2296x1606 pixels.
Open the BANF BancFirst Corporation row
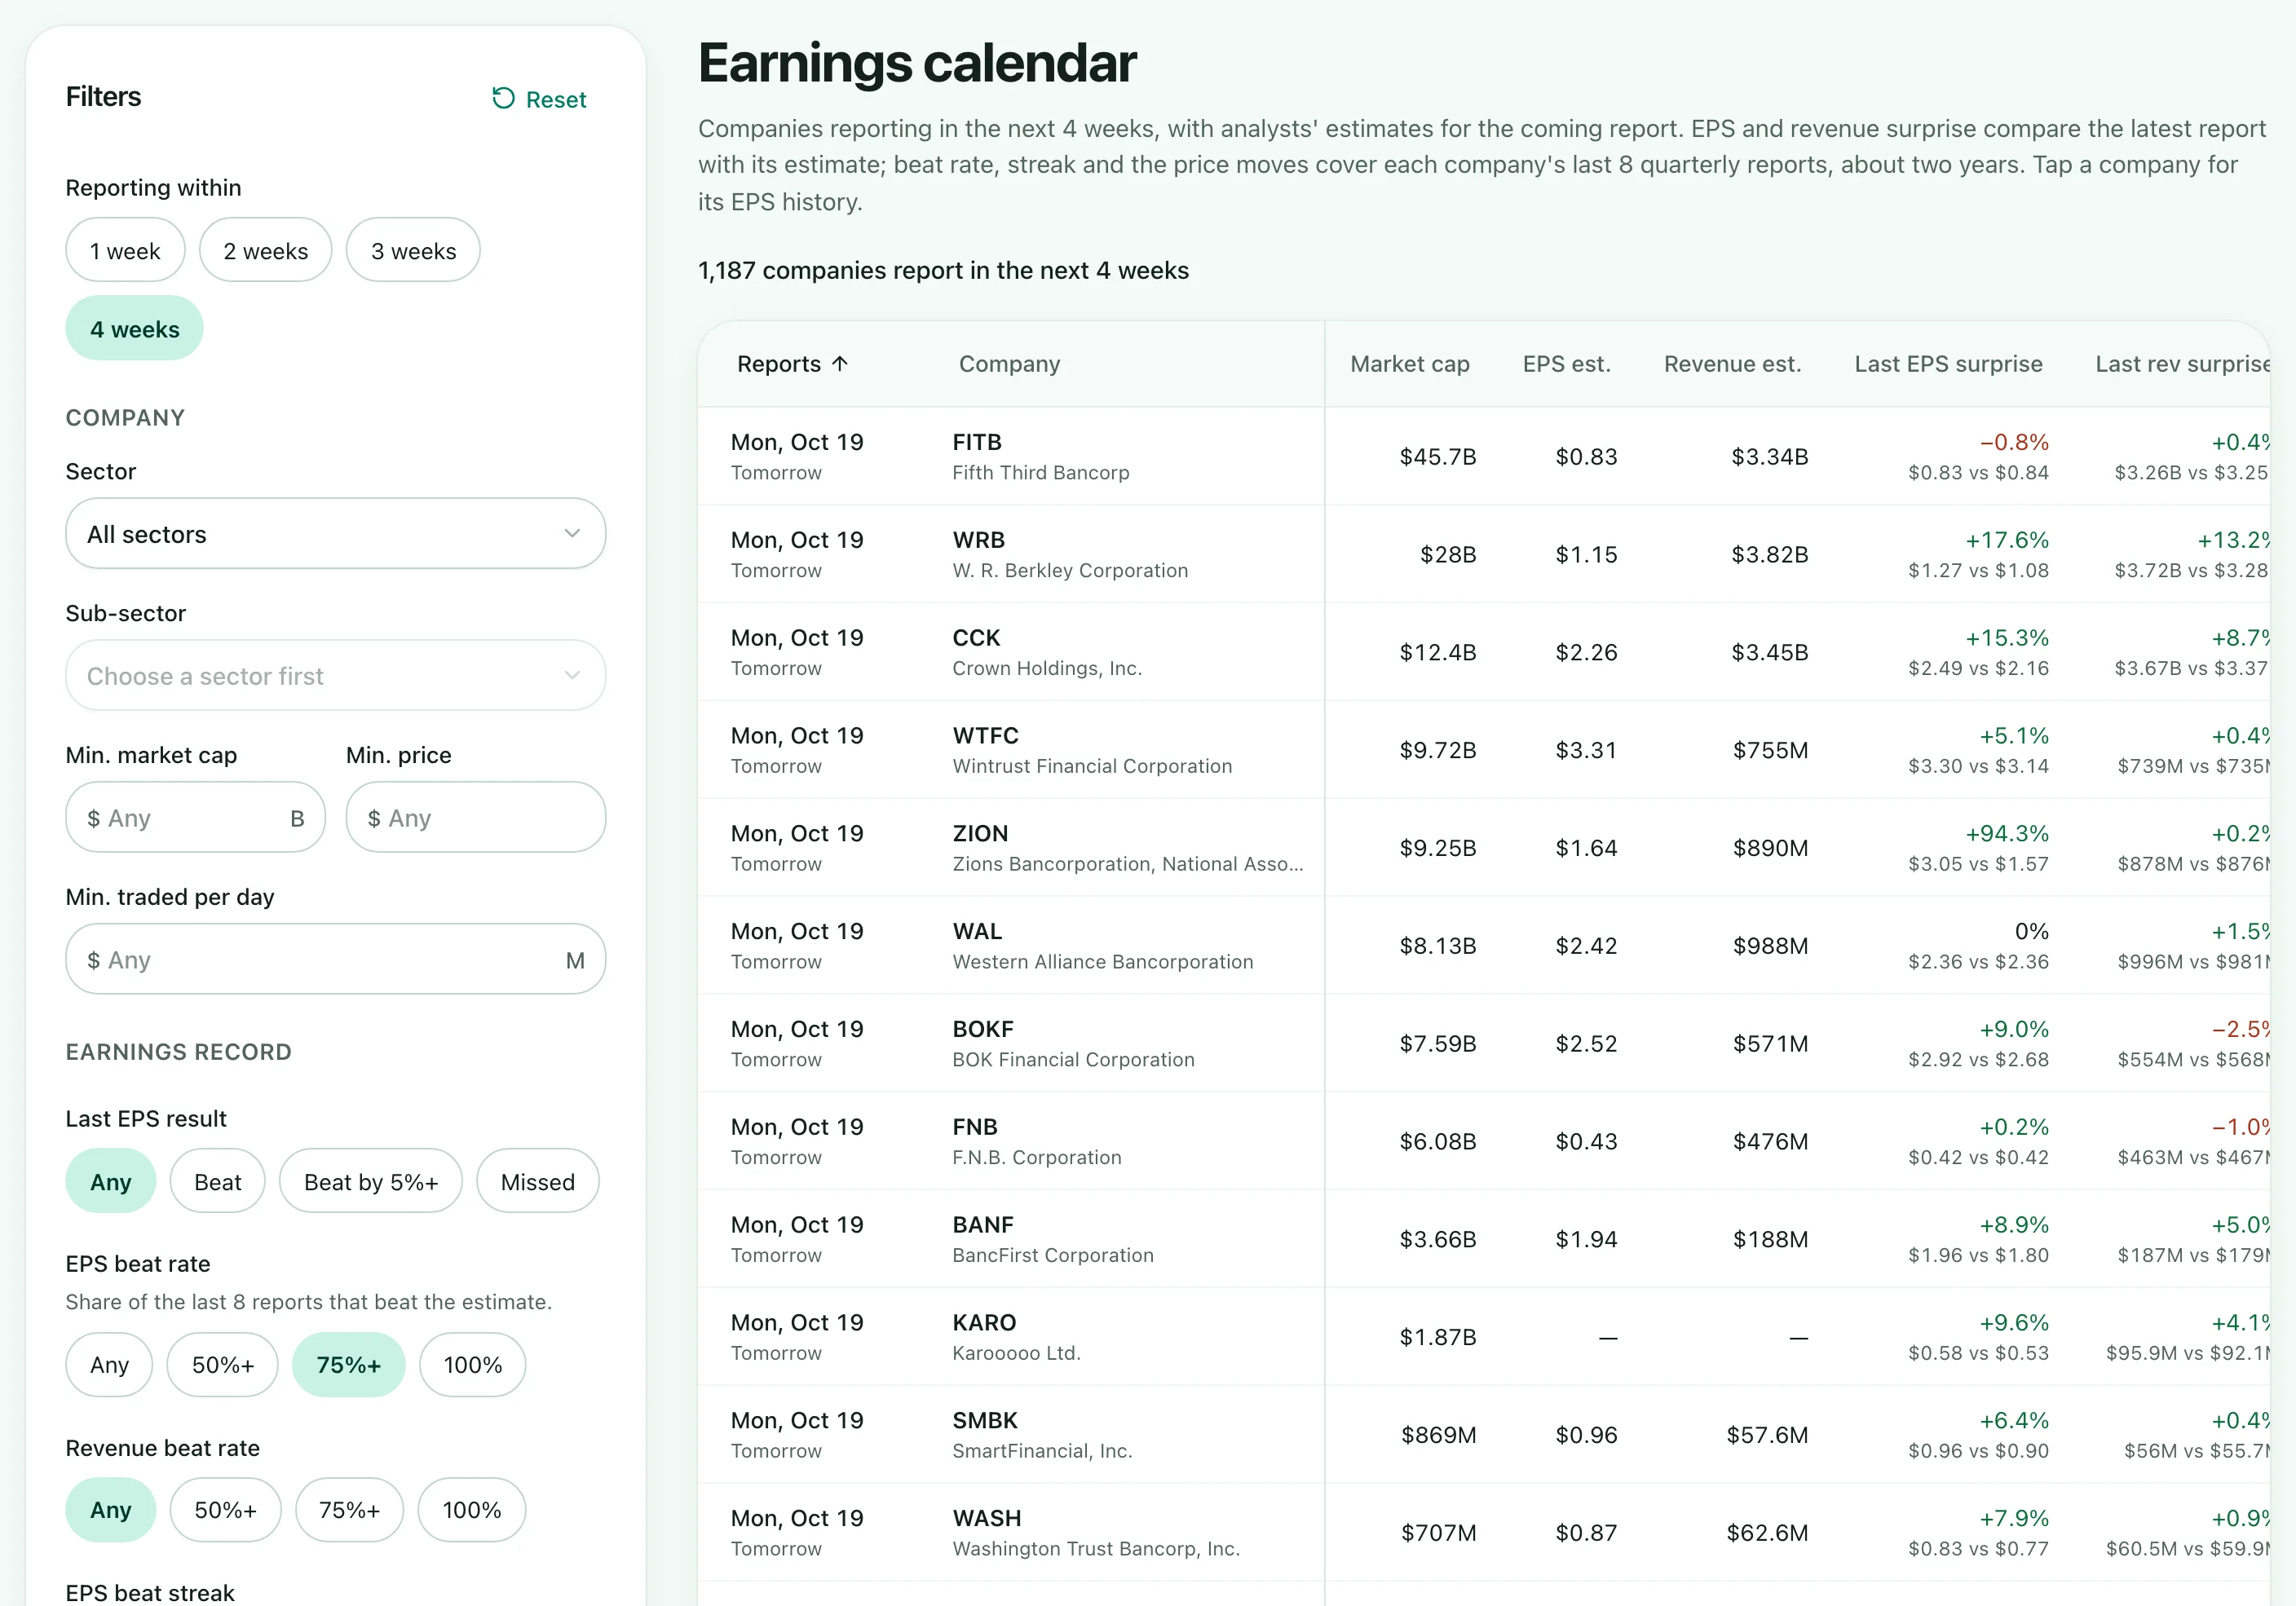tap(1483, 1239)
